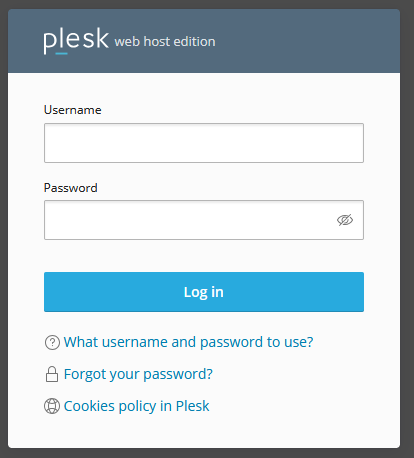414x458 pixels.
Task: Click the blank card space below Cookies policy
Action: 204,432
